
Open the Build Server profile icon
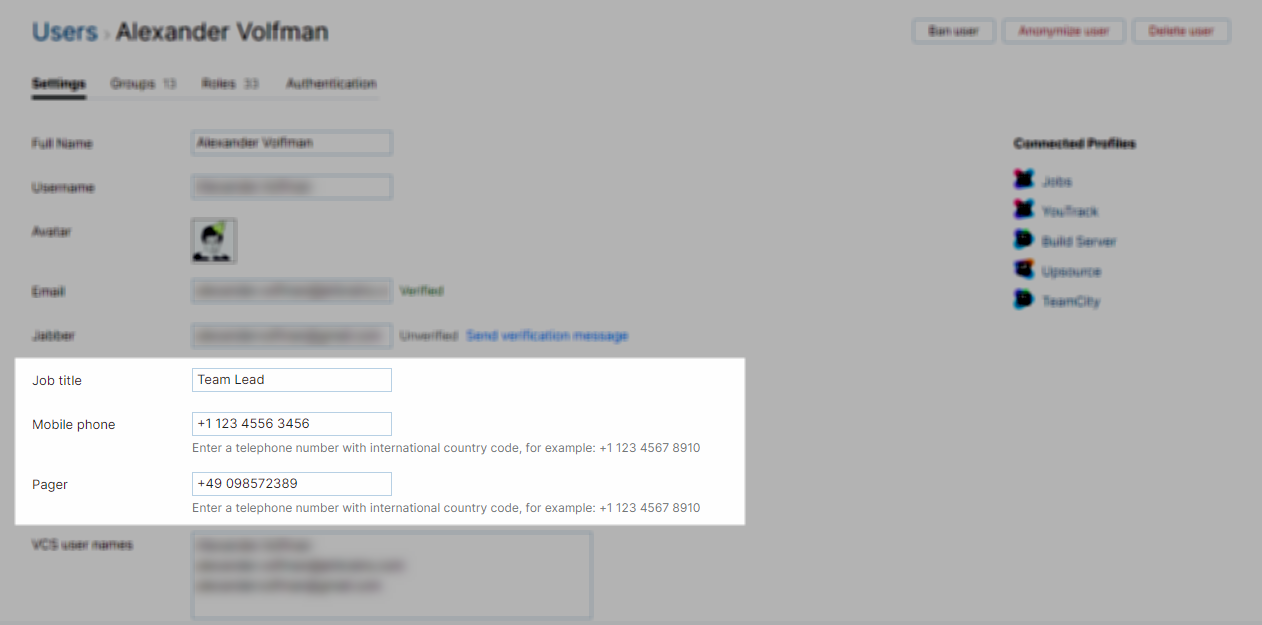tap(1023, 241)
